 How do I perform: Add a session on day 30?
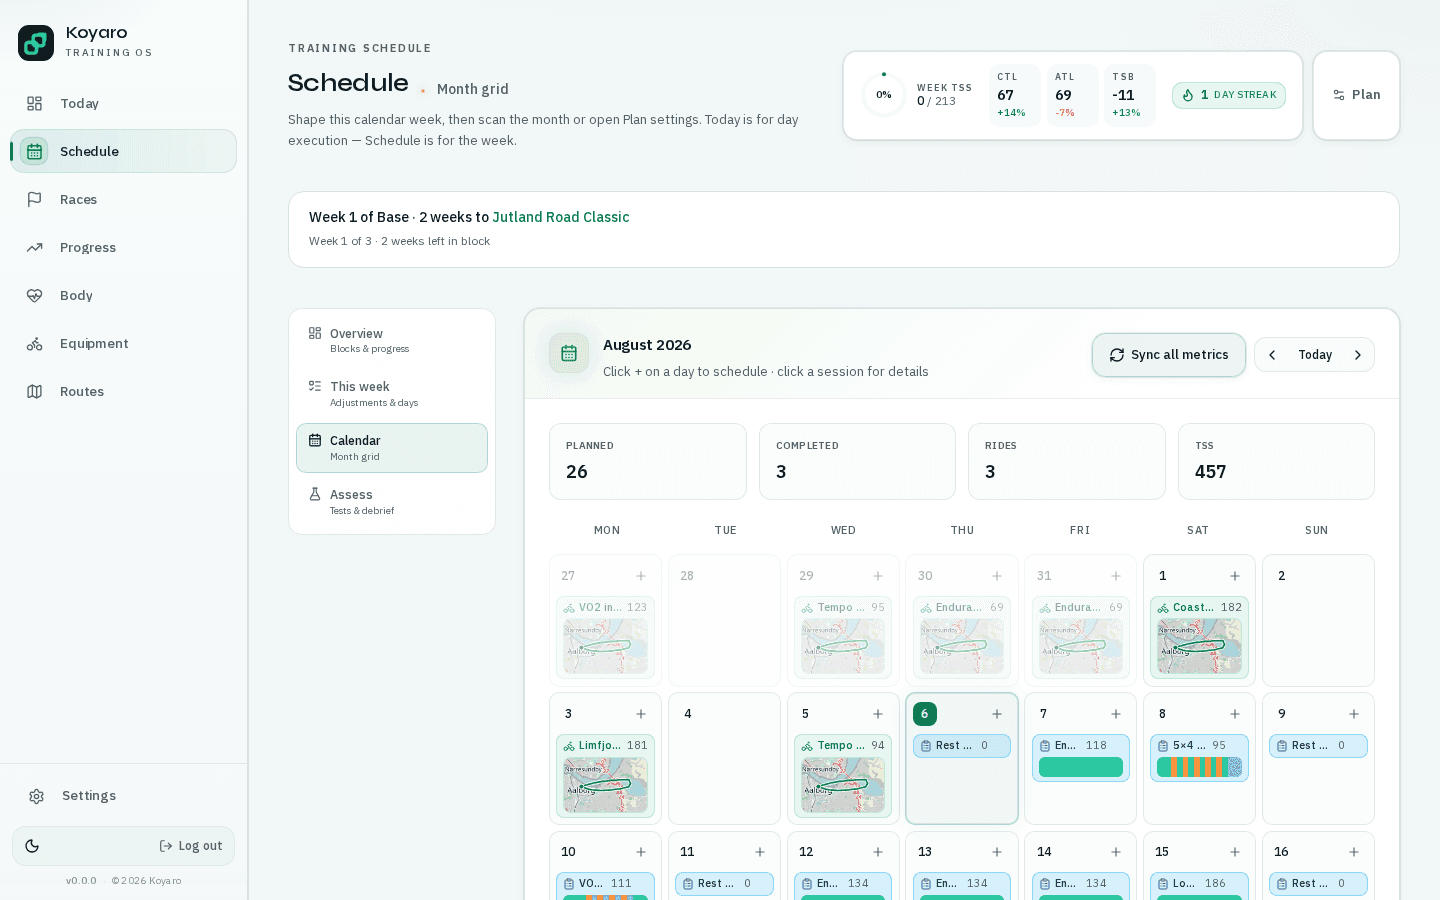(x=997, y=576)
